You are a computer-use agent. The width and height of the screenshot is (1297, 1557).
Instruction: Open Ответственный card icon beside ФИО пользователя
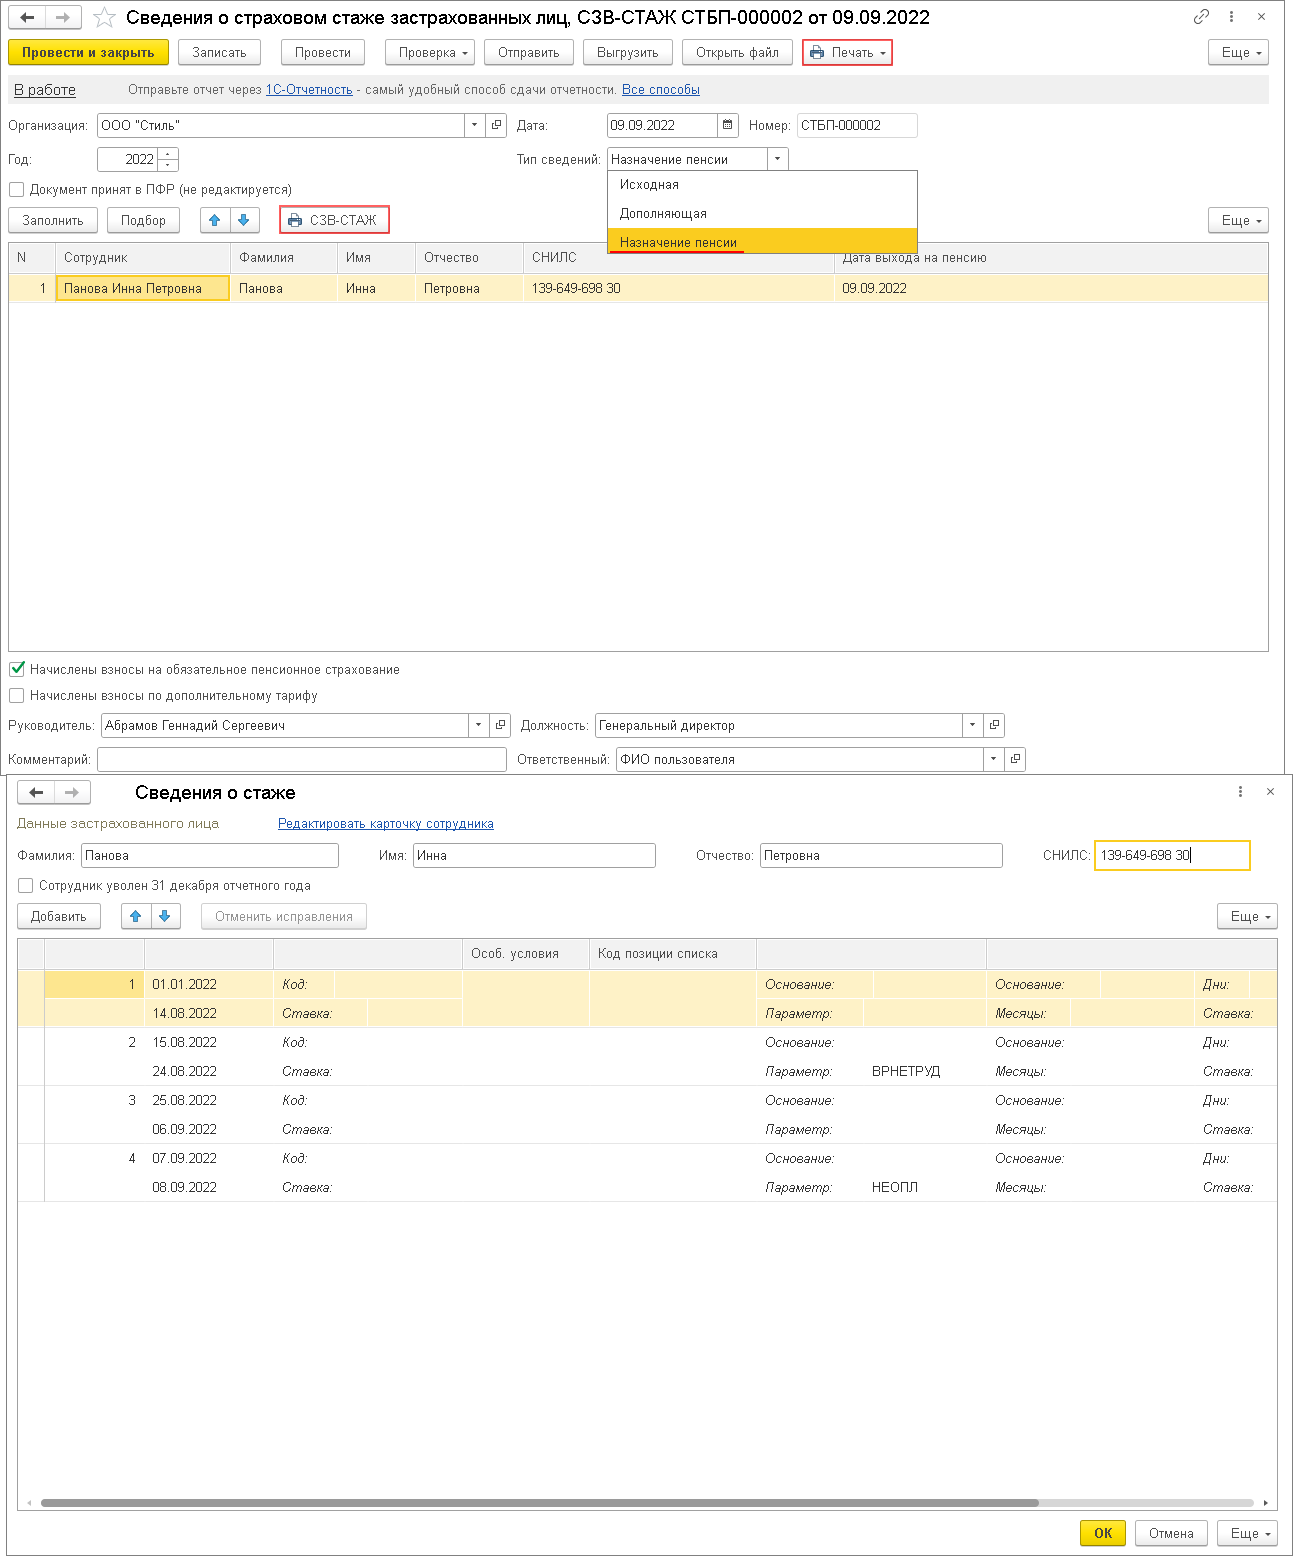click(1015, 759)
